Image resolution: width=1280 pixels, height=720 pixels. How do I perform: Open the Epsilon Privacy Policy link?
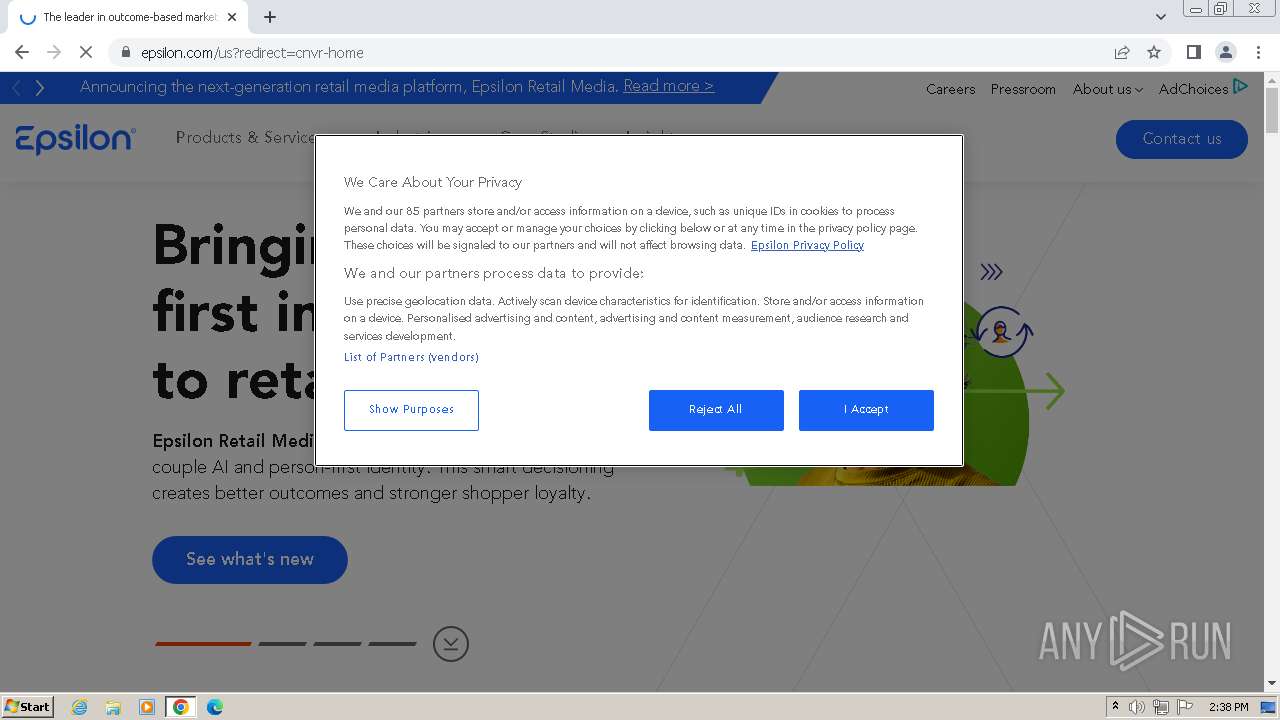807,245
